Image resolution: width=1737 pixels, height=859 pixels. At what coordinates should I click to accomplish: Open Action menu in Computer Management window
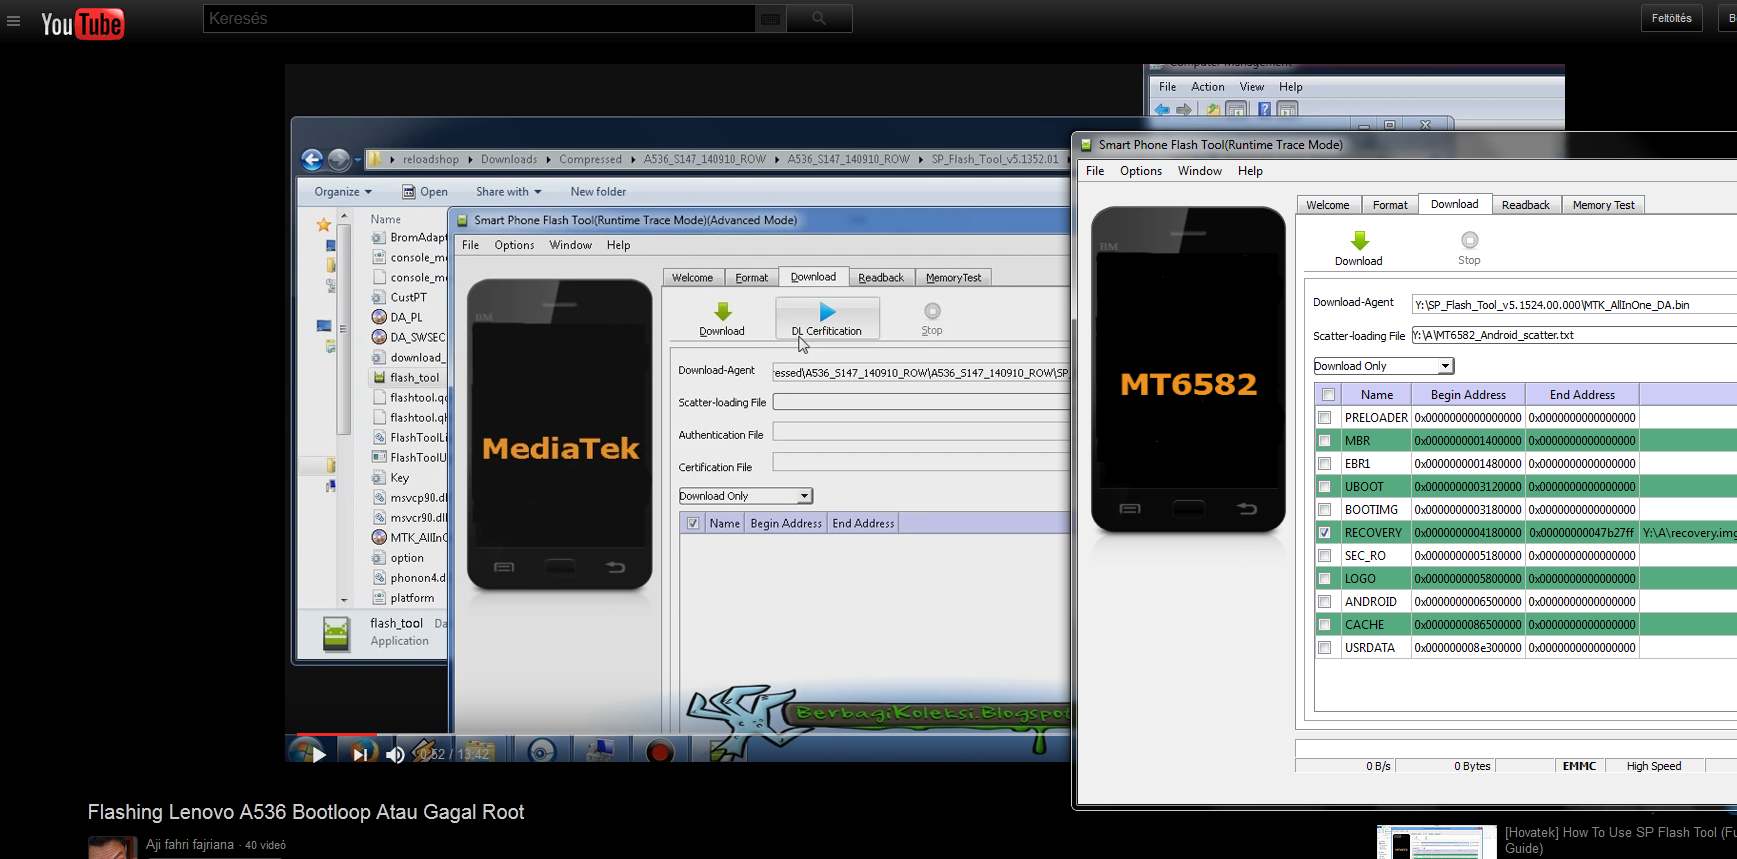[1207, 87]
